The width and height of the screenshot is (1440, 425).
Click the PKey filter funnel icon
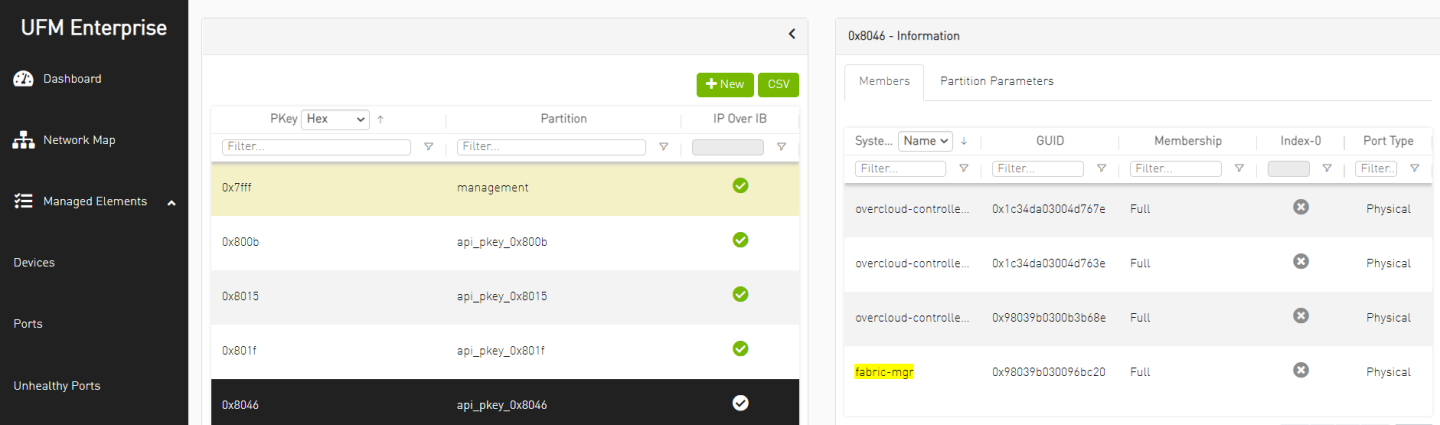click(429, 147)
